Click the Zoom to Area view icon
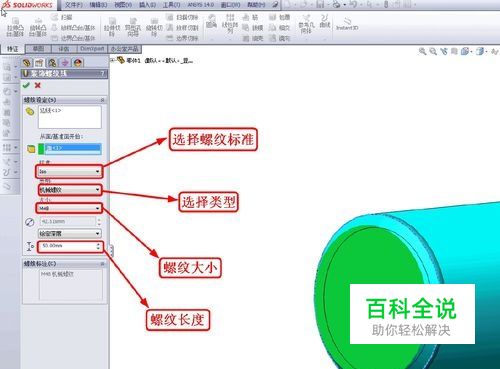This screenshot has height=369, width=500. 433,51
